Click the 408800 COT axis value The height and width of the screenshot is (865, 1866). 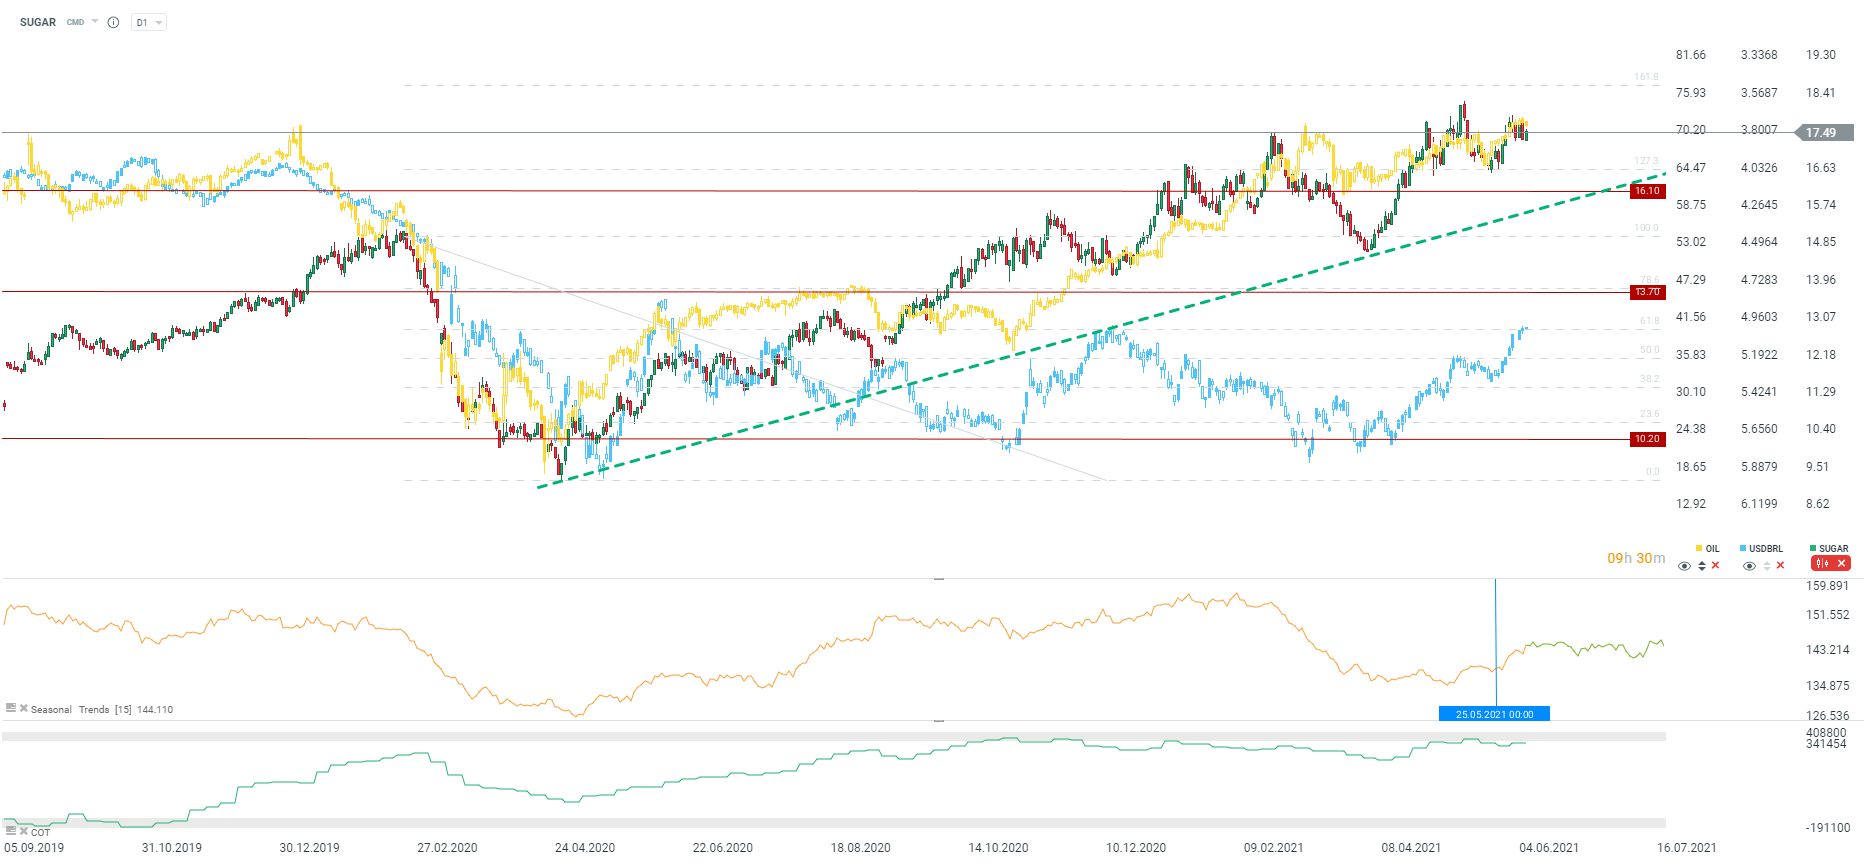1826,733
